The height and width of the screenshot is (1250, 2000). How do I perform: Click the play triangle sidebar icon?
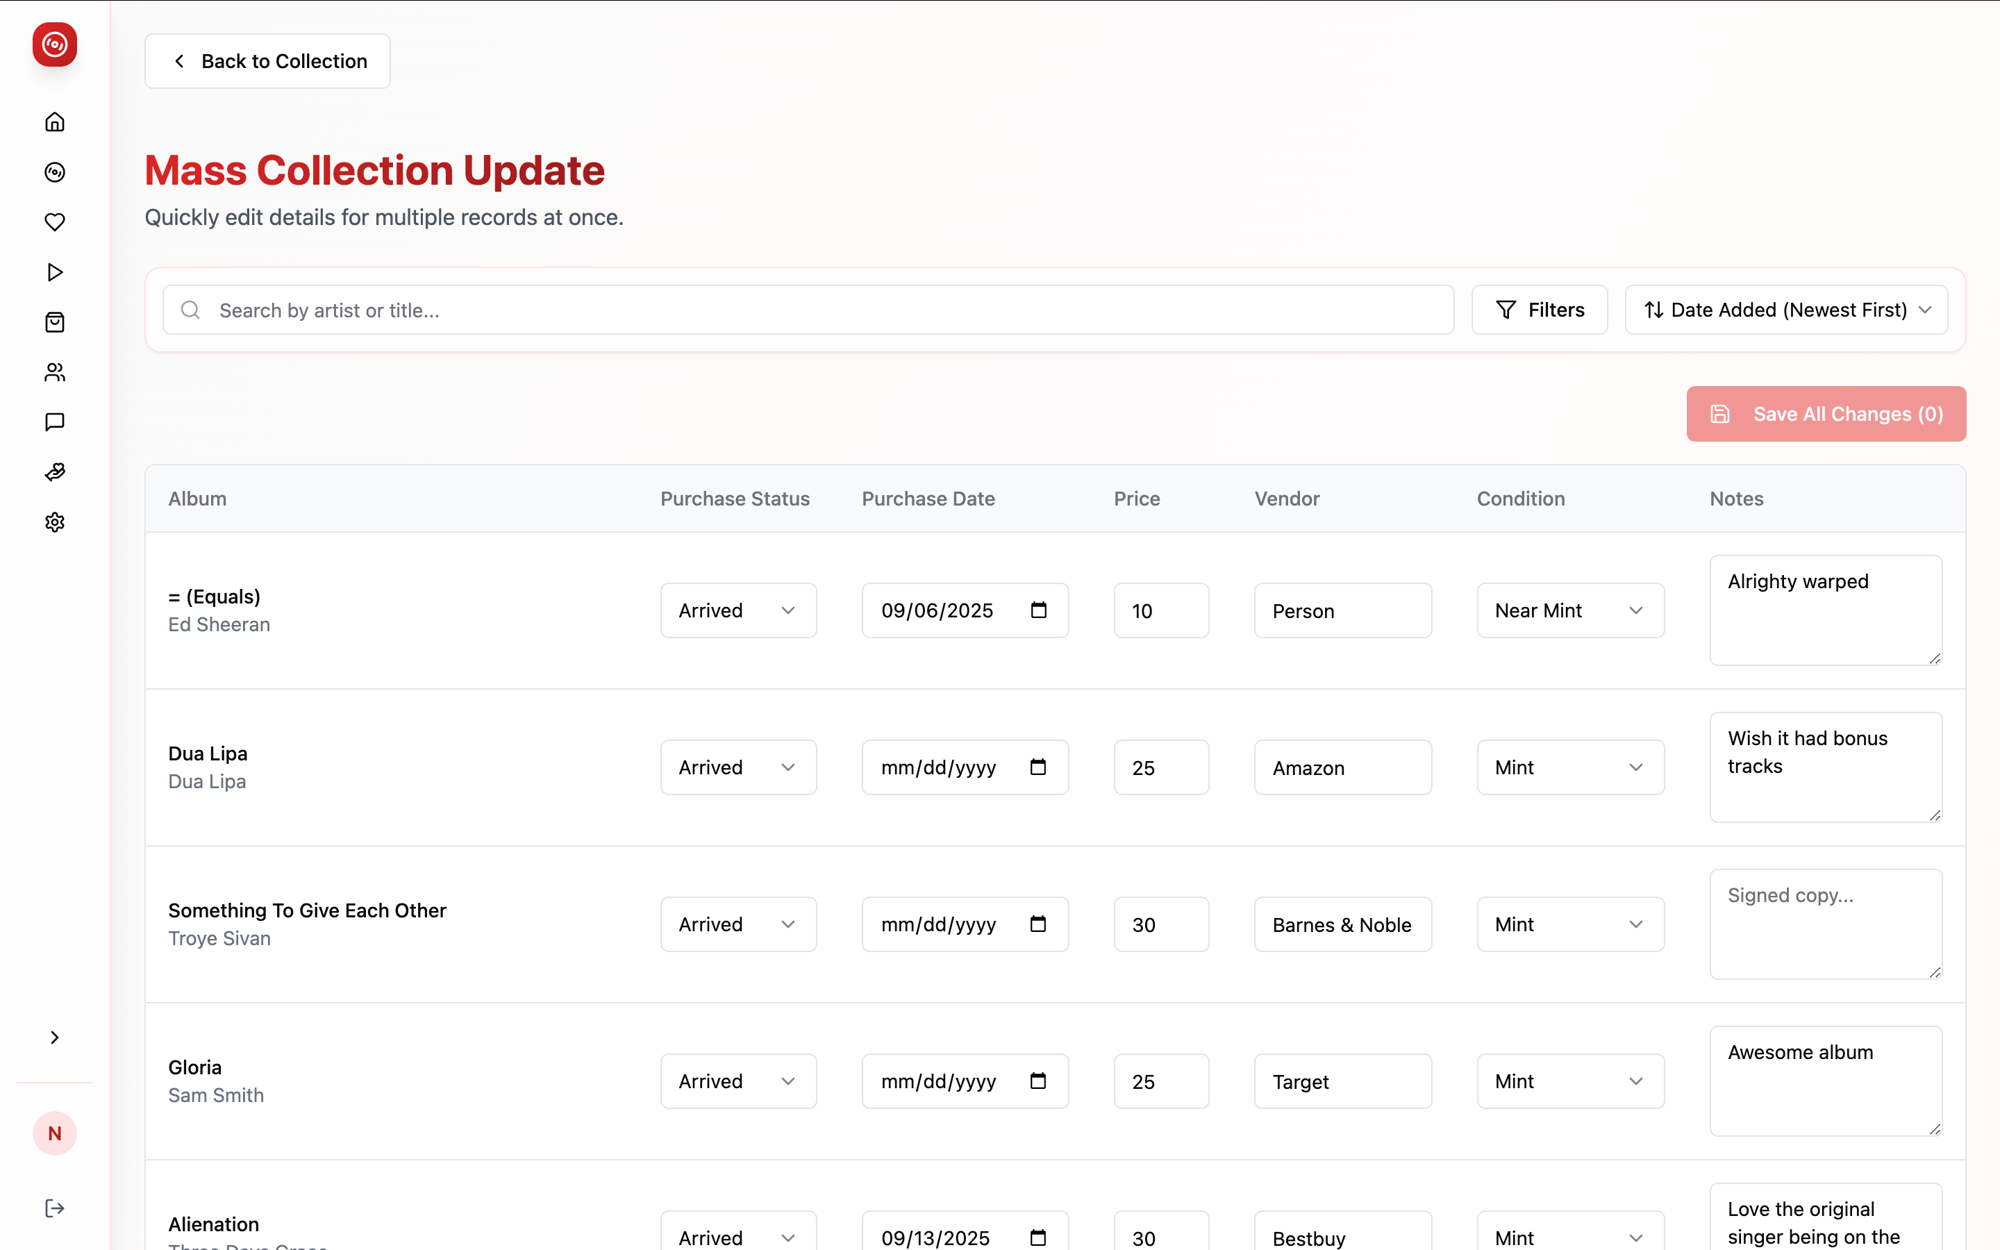pyautogui.click(x=55, y=272)
